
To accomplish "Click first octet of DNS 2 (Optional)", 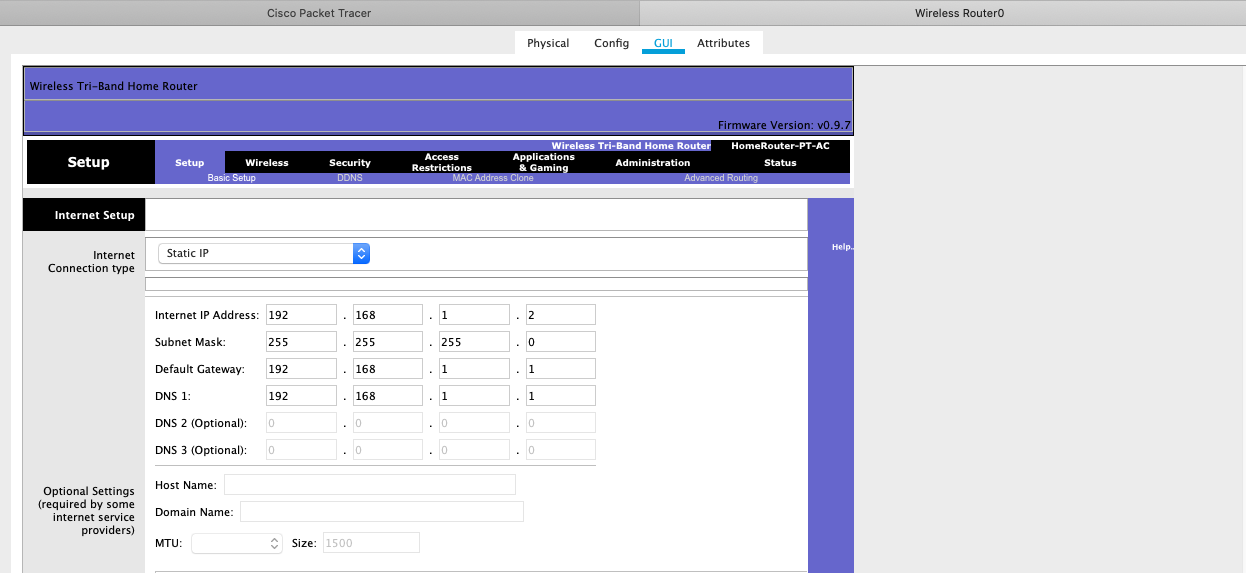I will tap(301, 422).
